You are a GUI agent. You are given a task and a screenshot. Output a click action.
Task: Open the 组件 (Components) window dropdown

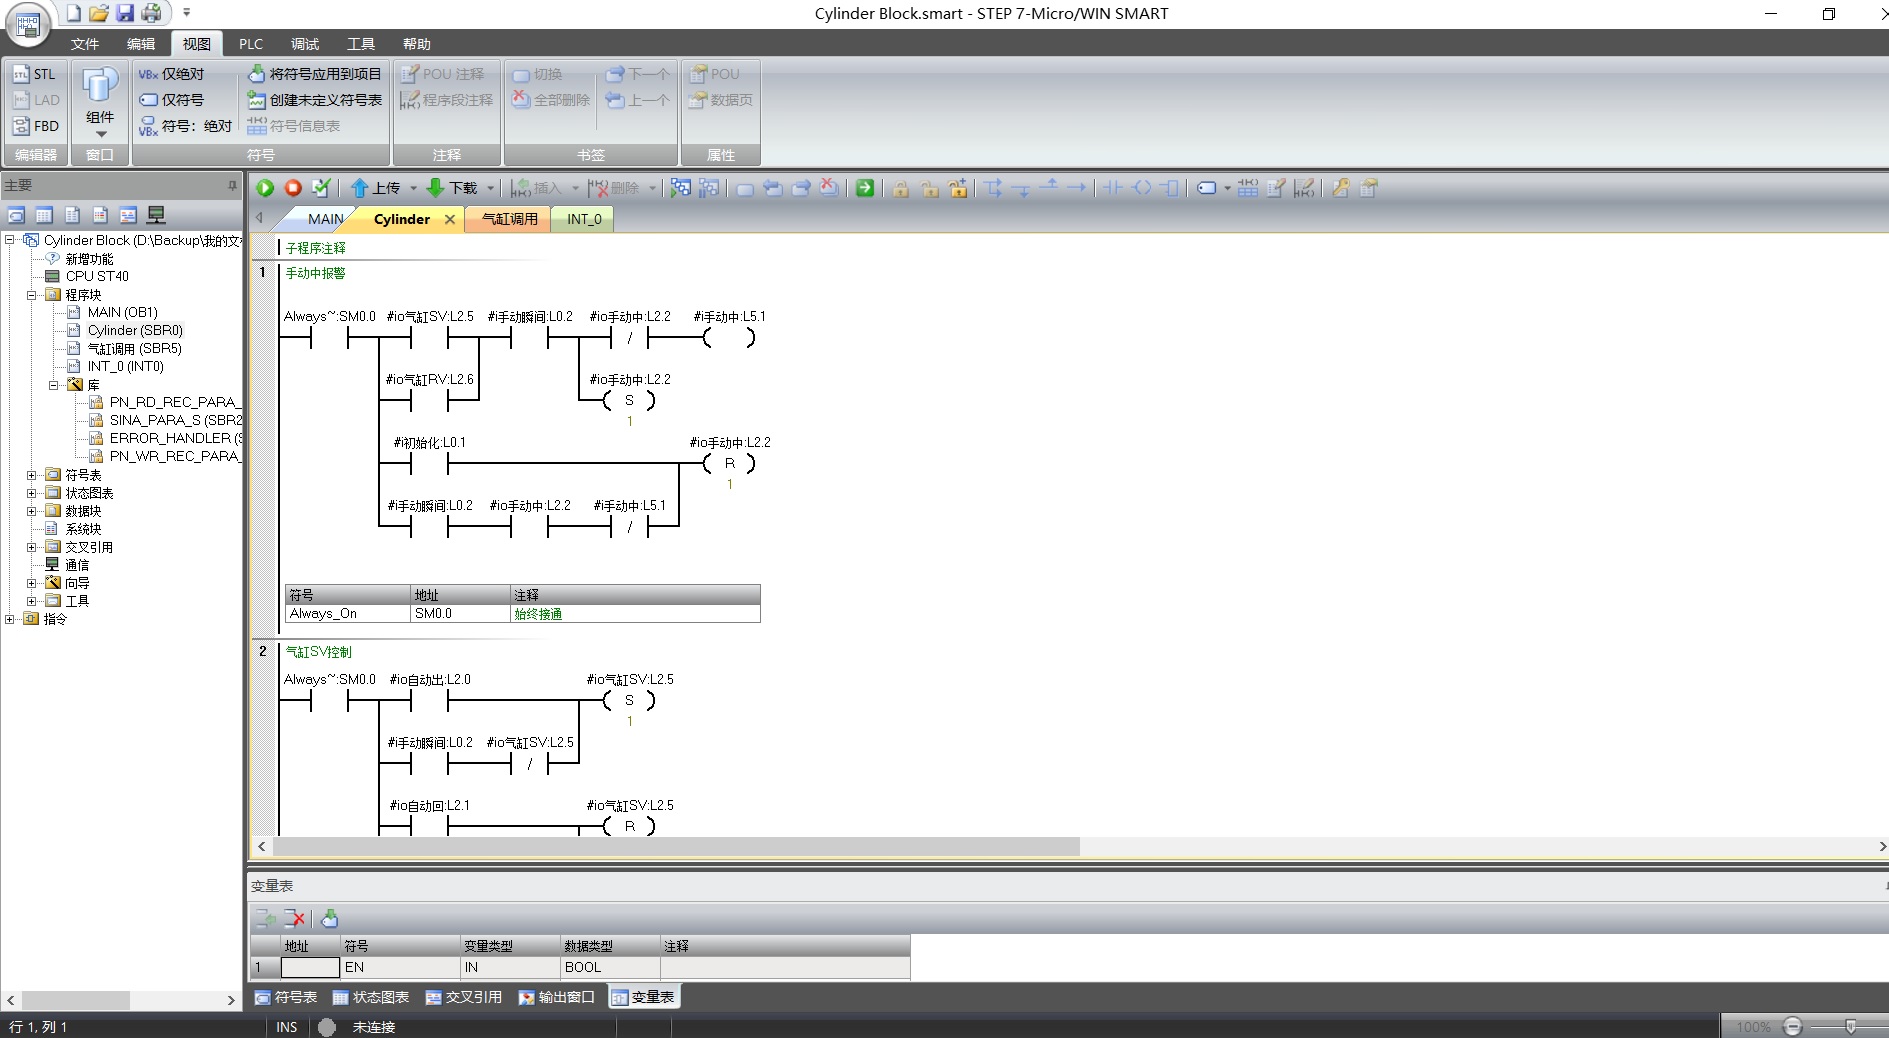(x=100, y=133)
